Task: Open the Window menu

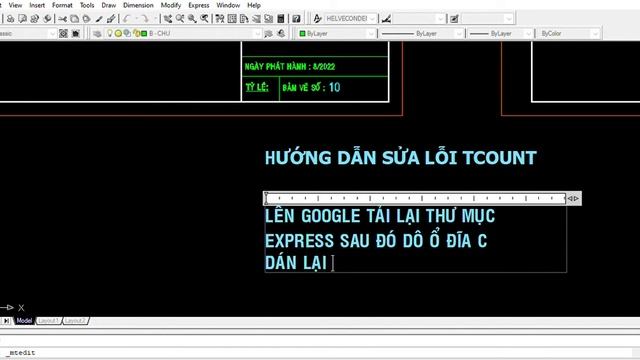Action: coord(228,5)
